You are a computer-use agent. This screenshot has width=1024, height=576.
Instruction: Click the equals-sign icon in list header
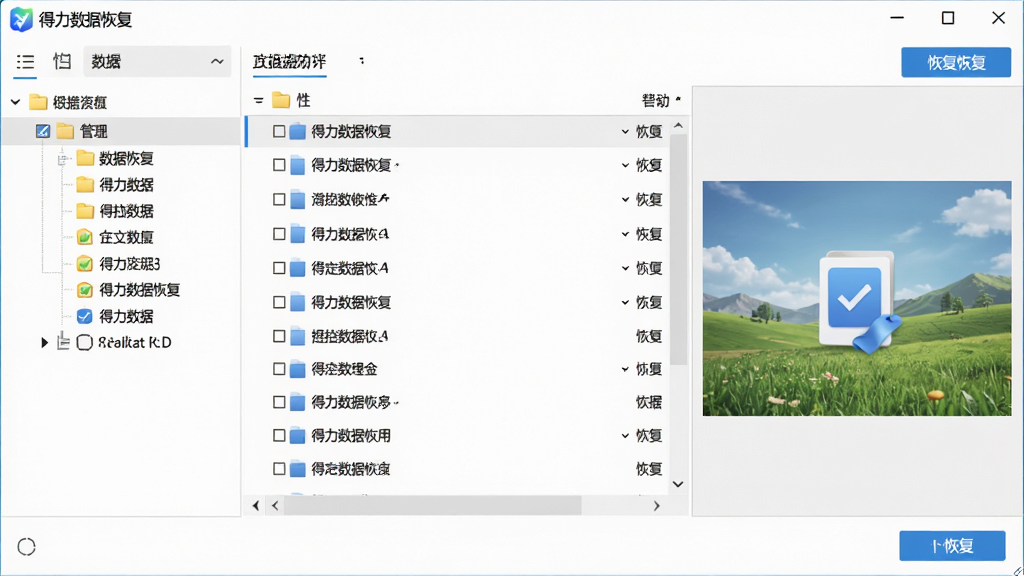point(259,101)
